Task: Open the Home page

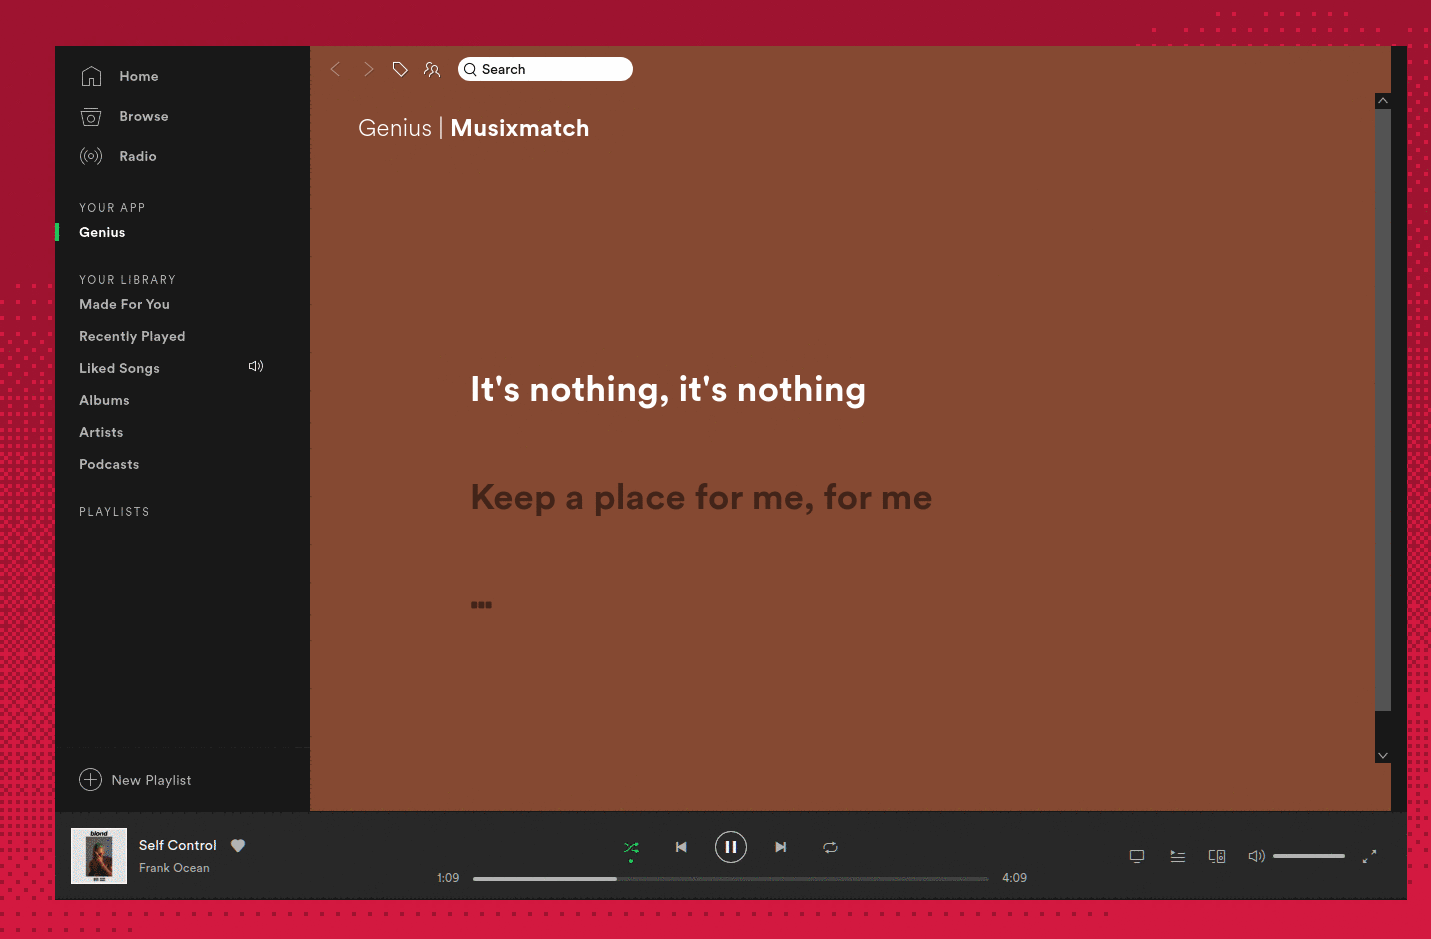Action: (x=138, y=76)
